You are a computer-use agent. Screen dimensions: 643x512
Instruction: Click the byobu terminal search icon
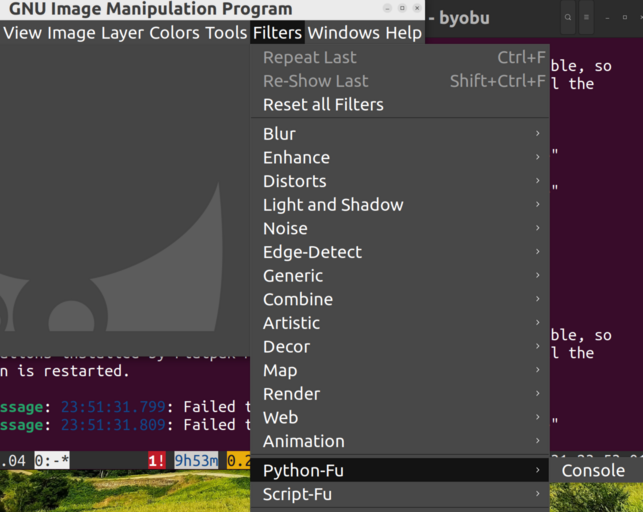click(x=568, y=17)
